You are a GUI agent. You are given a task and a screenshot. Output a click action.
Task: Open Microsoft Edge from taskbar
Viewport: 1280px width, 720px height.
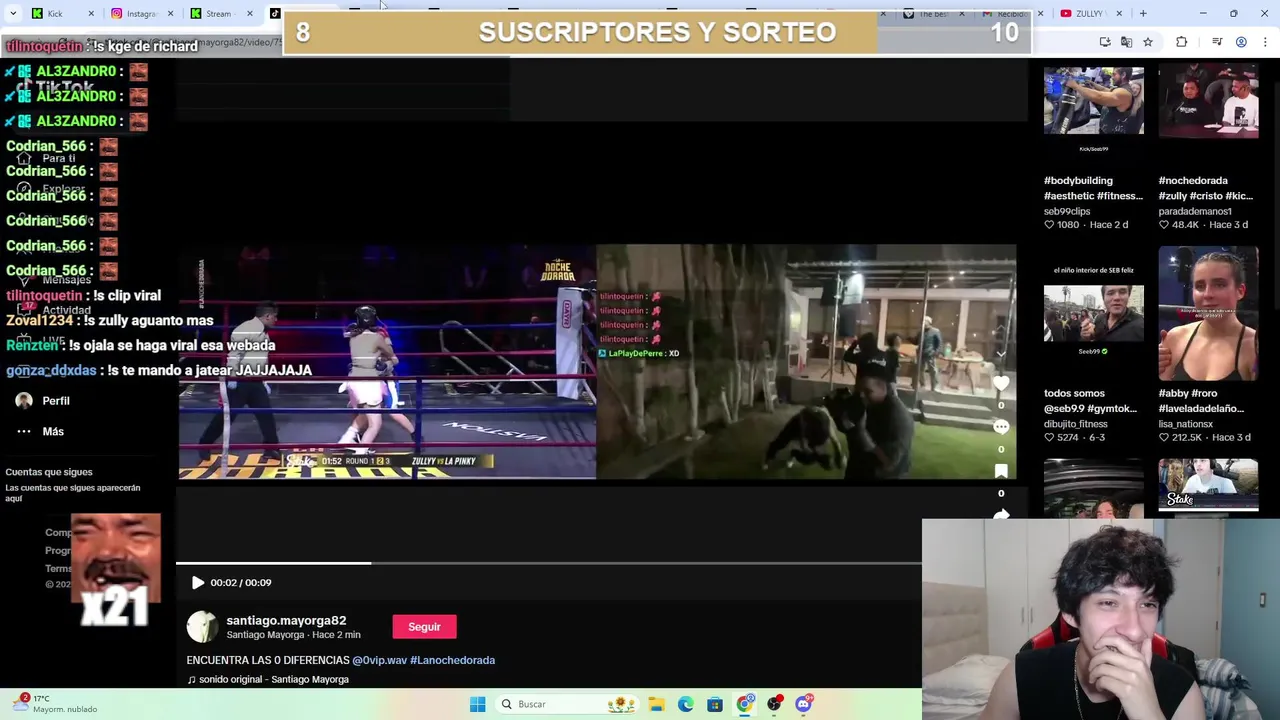[x=686, y=704]
